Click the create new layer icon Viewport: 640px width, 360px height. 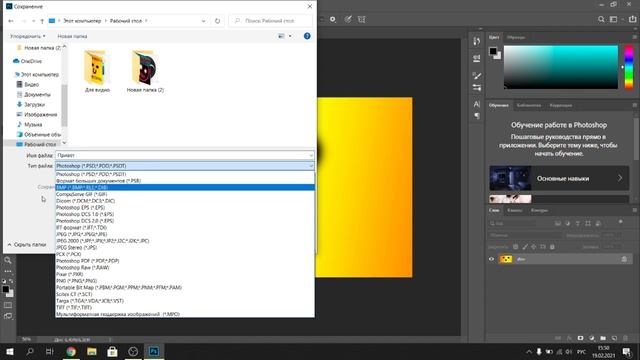614,338
